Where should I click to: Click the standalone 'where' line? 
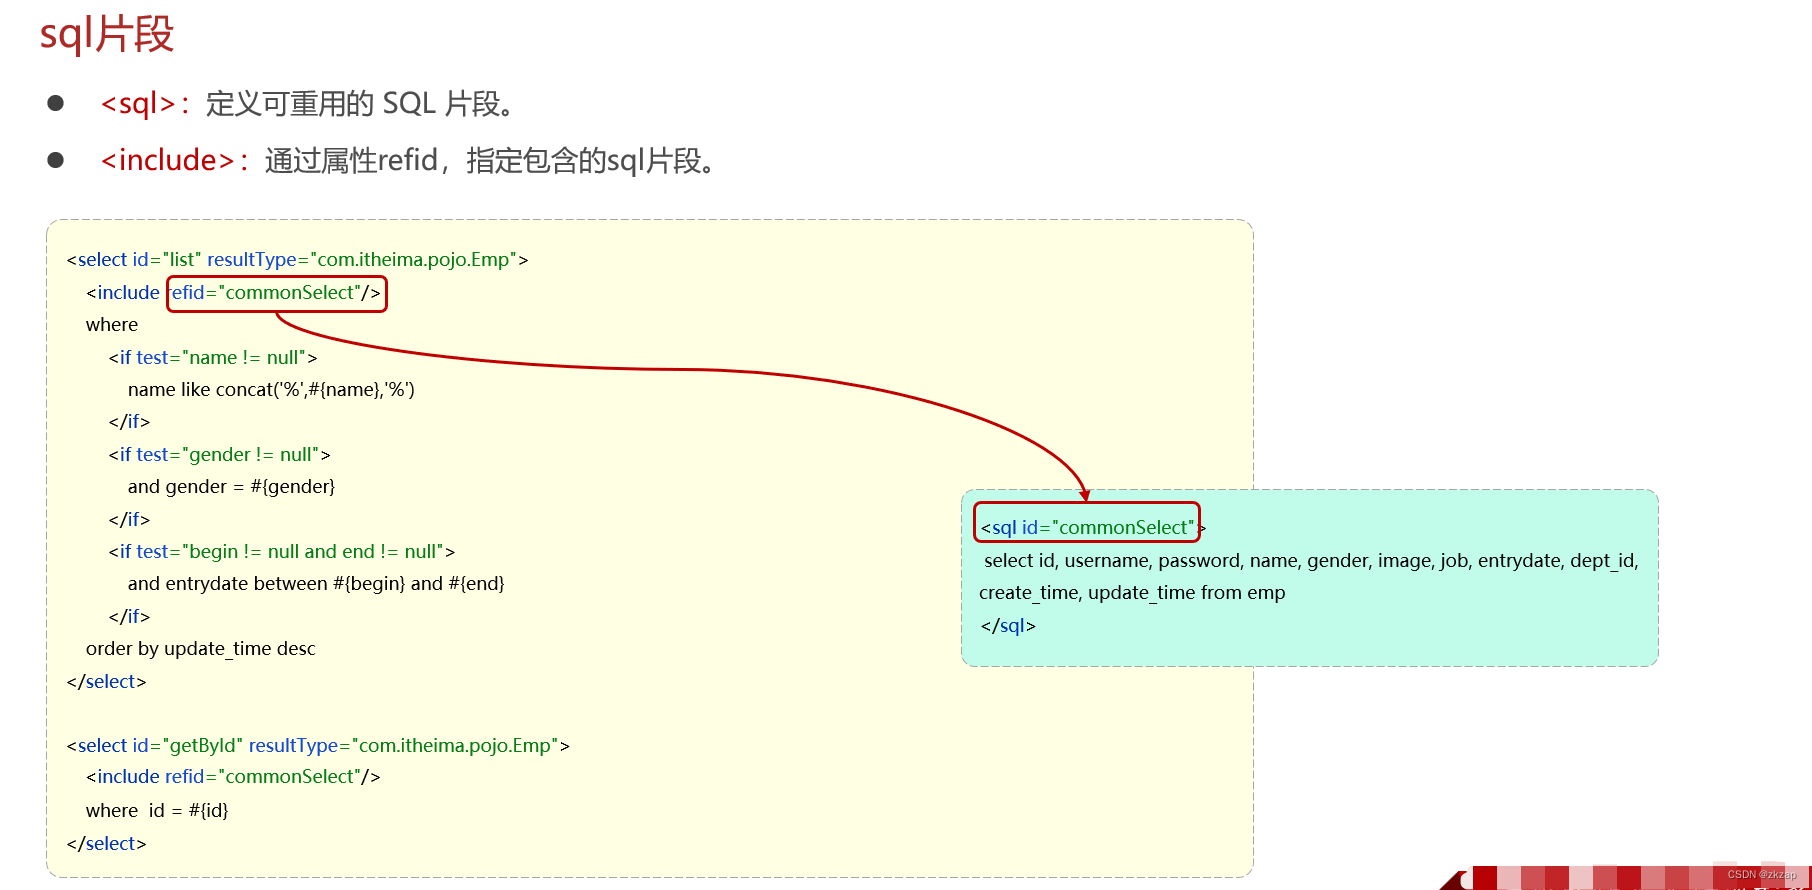(112, 325)
